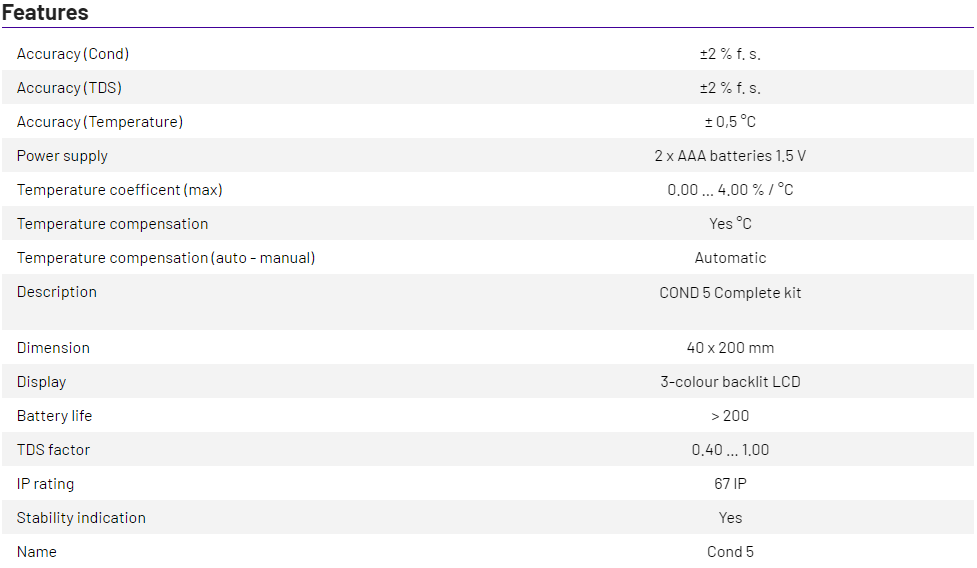Click the Dimension row label
Viewport: 977px width, 568px height.
(53, 348)
